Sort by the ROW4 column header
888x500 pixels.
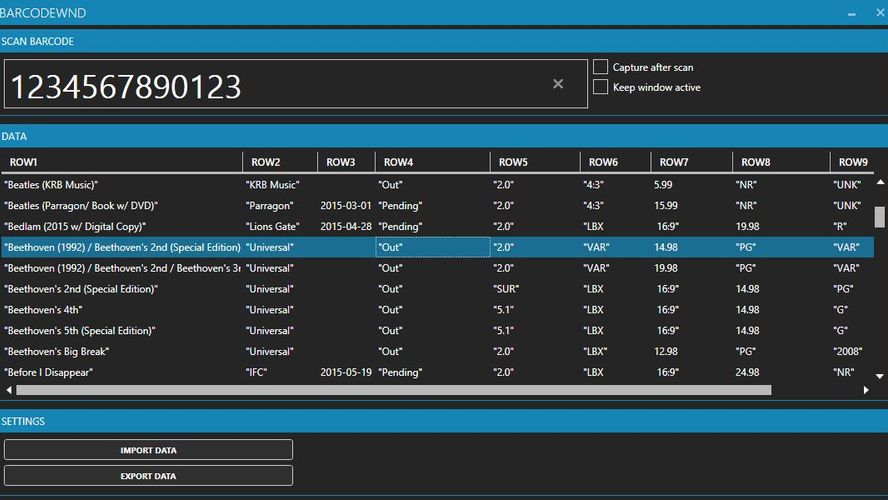tap(398, 162)
